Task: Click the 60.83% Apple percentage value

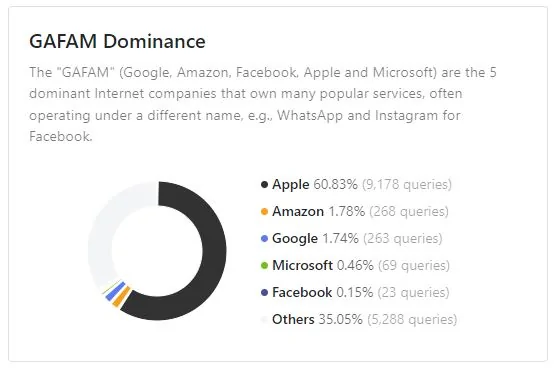Action: coord(335,185)
